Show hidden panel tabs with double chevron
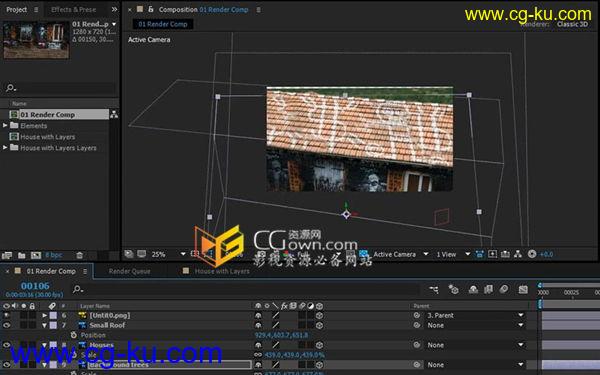Screen dimensions: 600x375 [114, 9]
